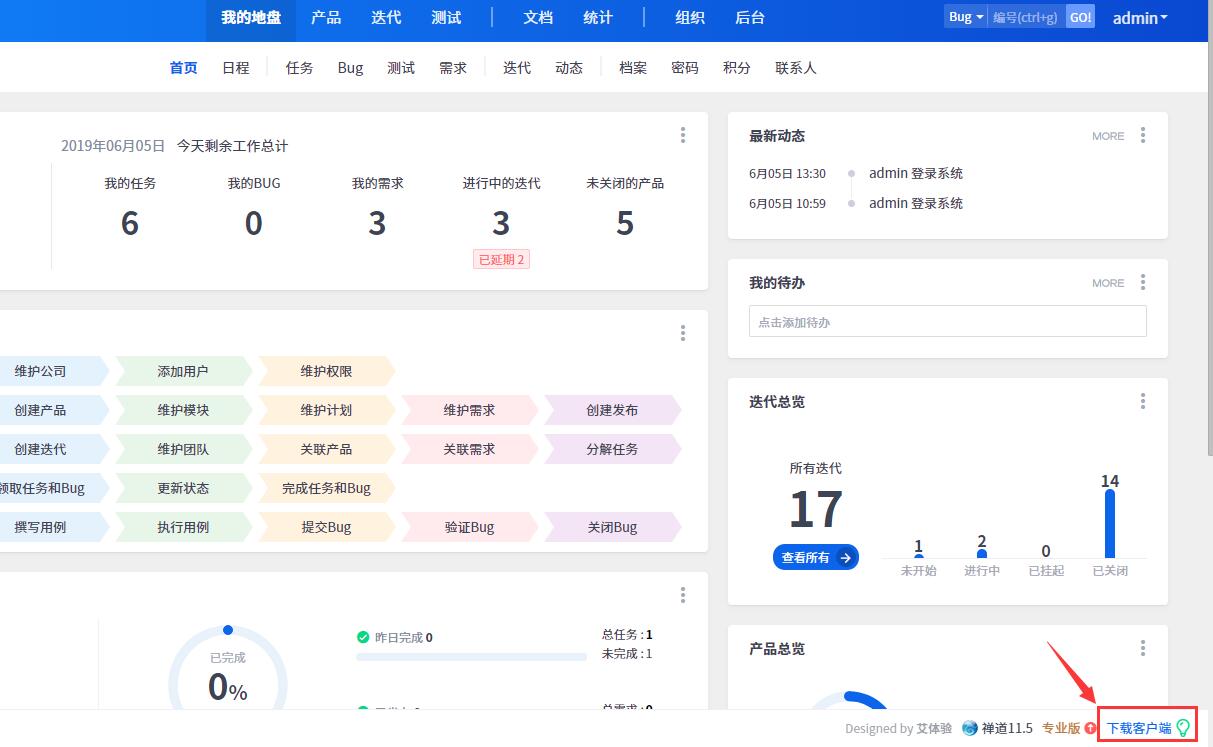Open the work summary panel three-dot menu

click(683, 136)
